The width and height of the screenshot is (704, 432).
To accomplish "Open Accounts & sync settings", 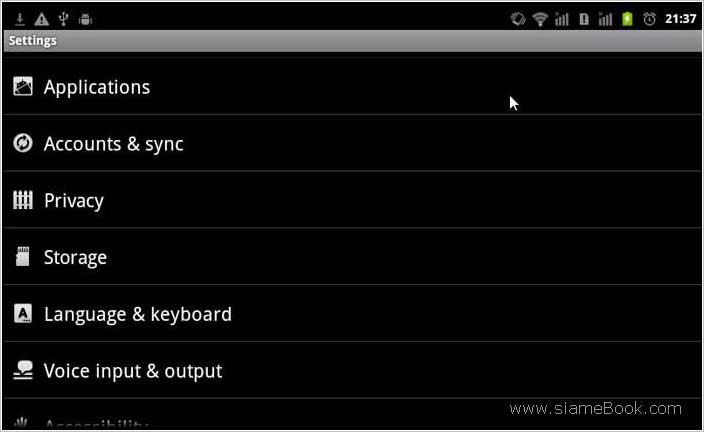I will point(352,143).
